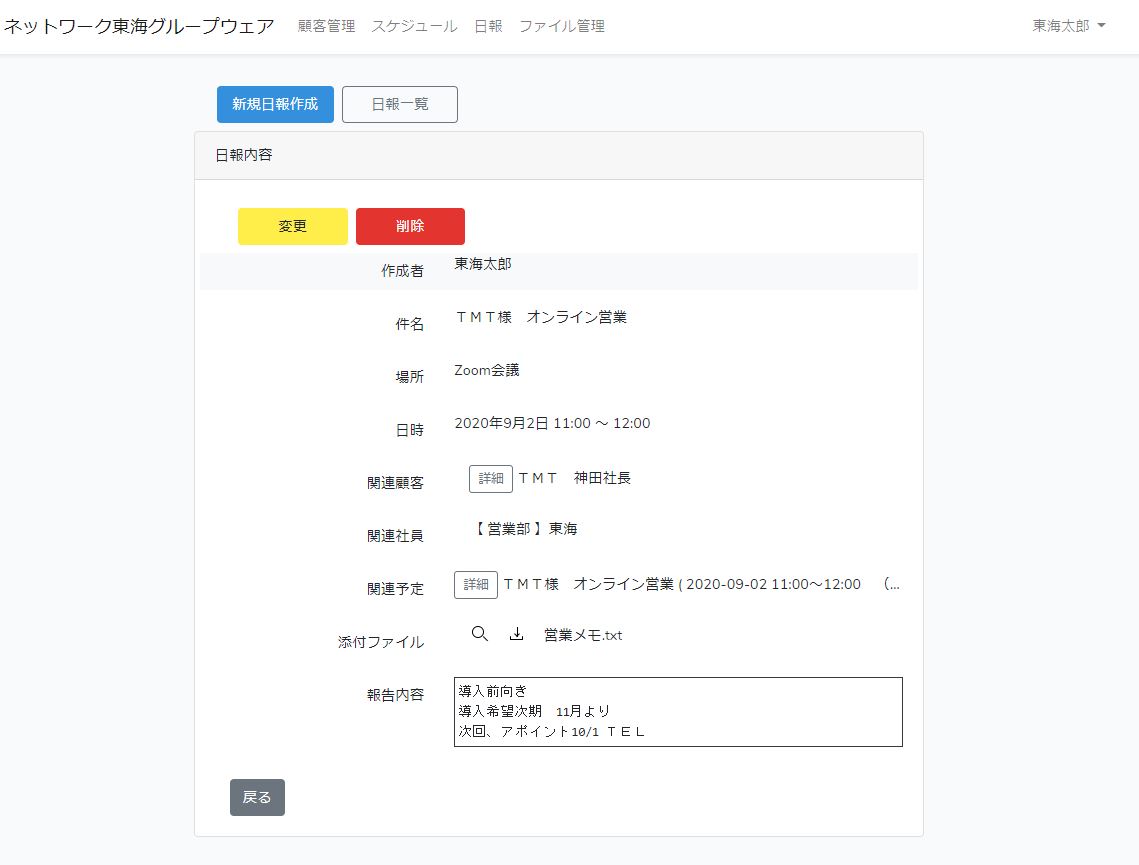Click the subject text ＴＭＴ様 オンライン営業
Viewport: 1139px width, 865px height.
coord(541,317)
